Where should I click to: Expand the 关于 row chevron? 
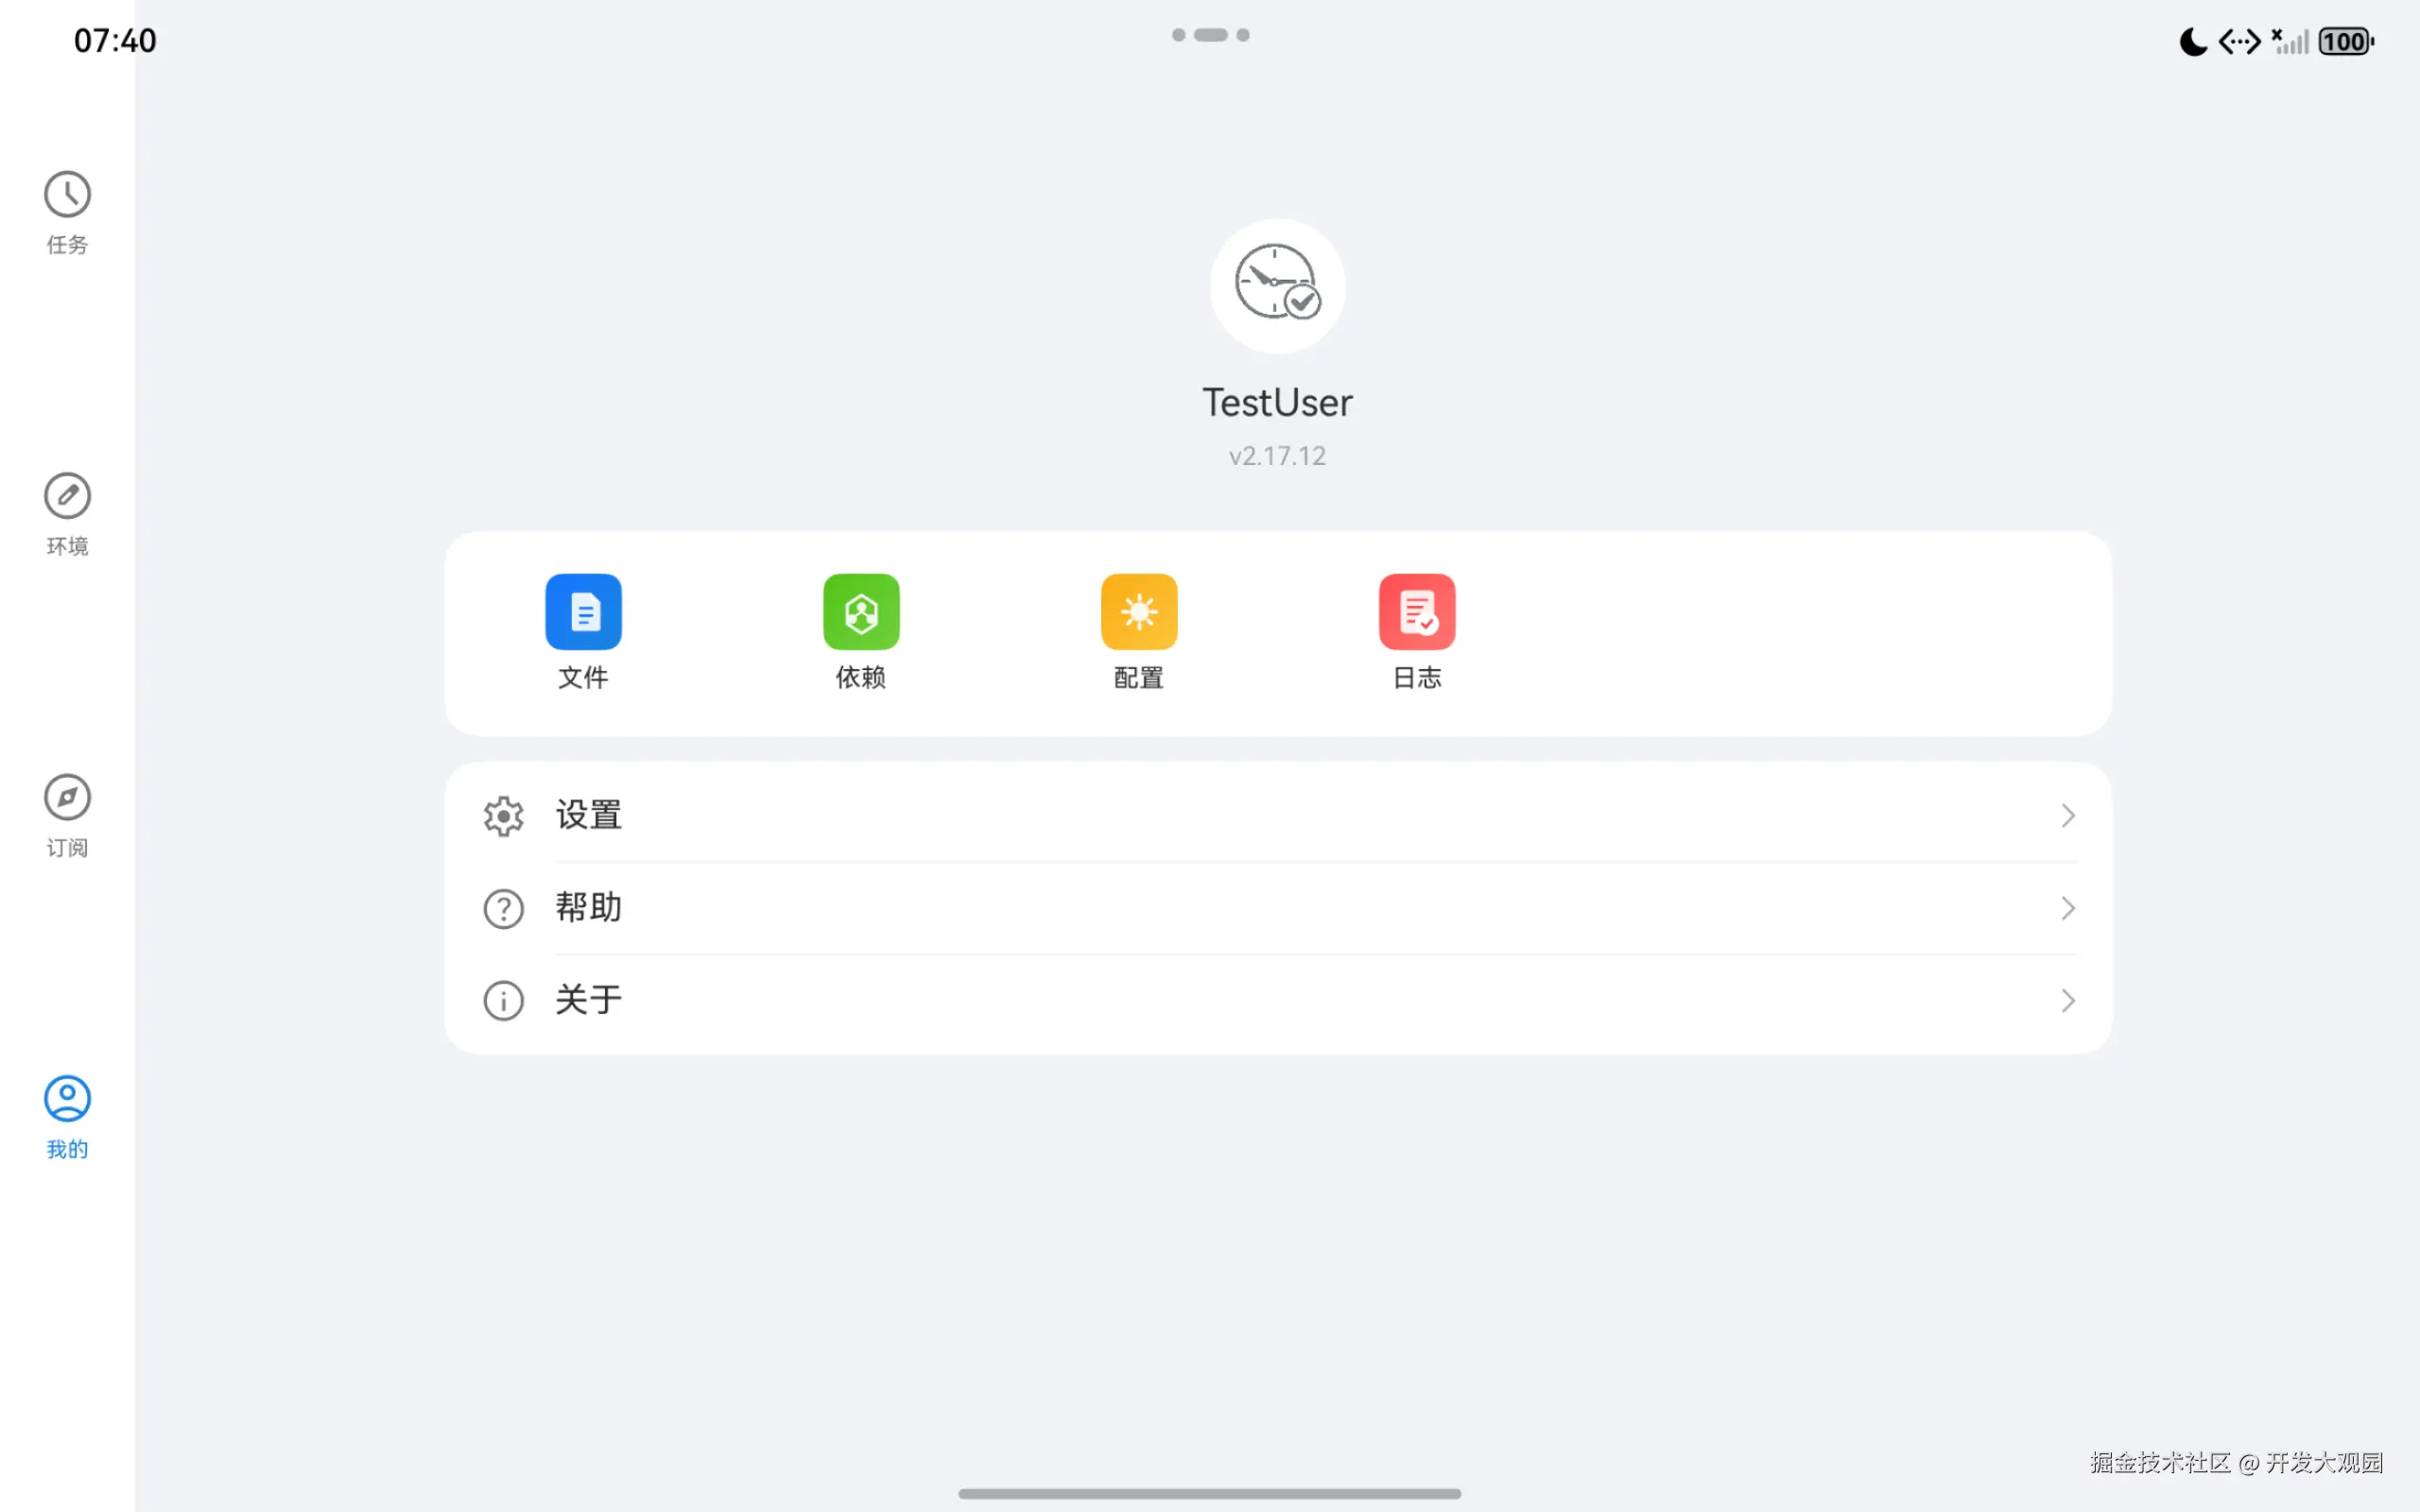tap(2068, 1000)
